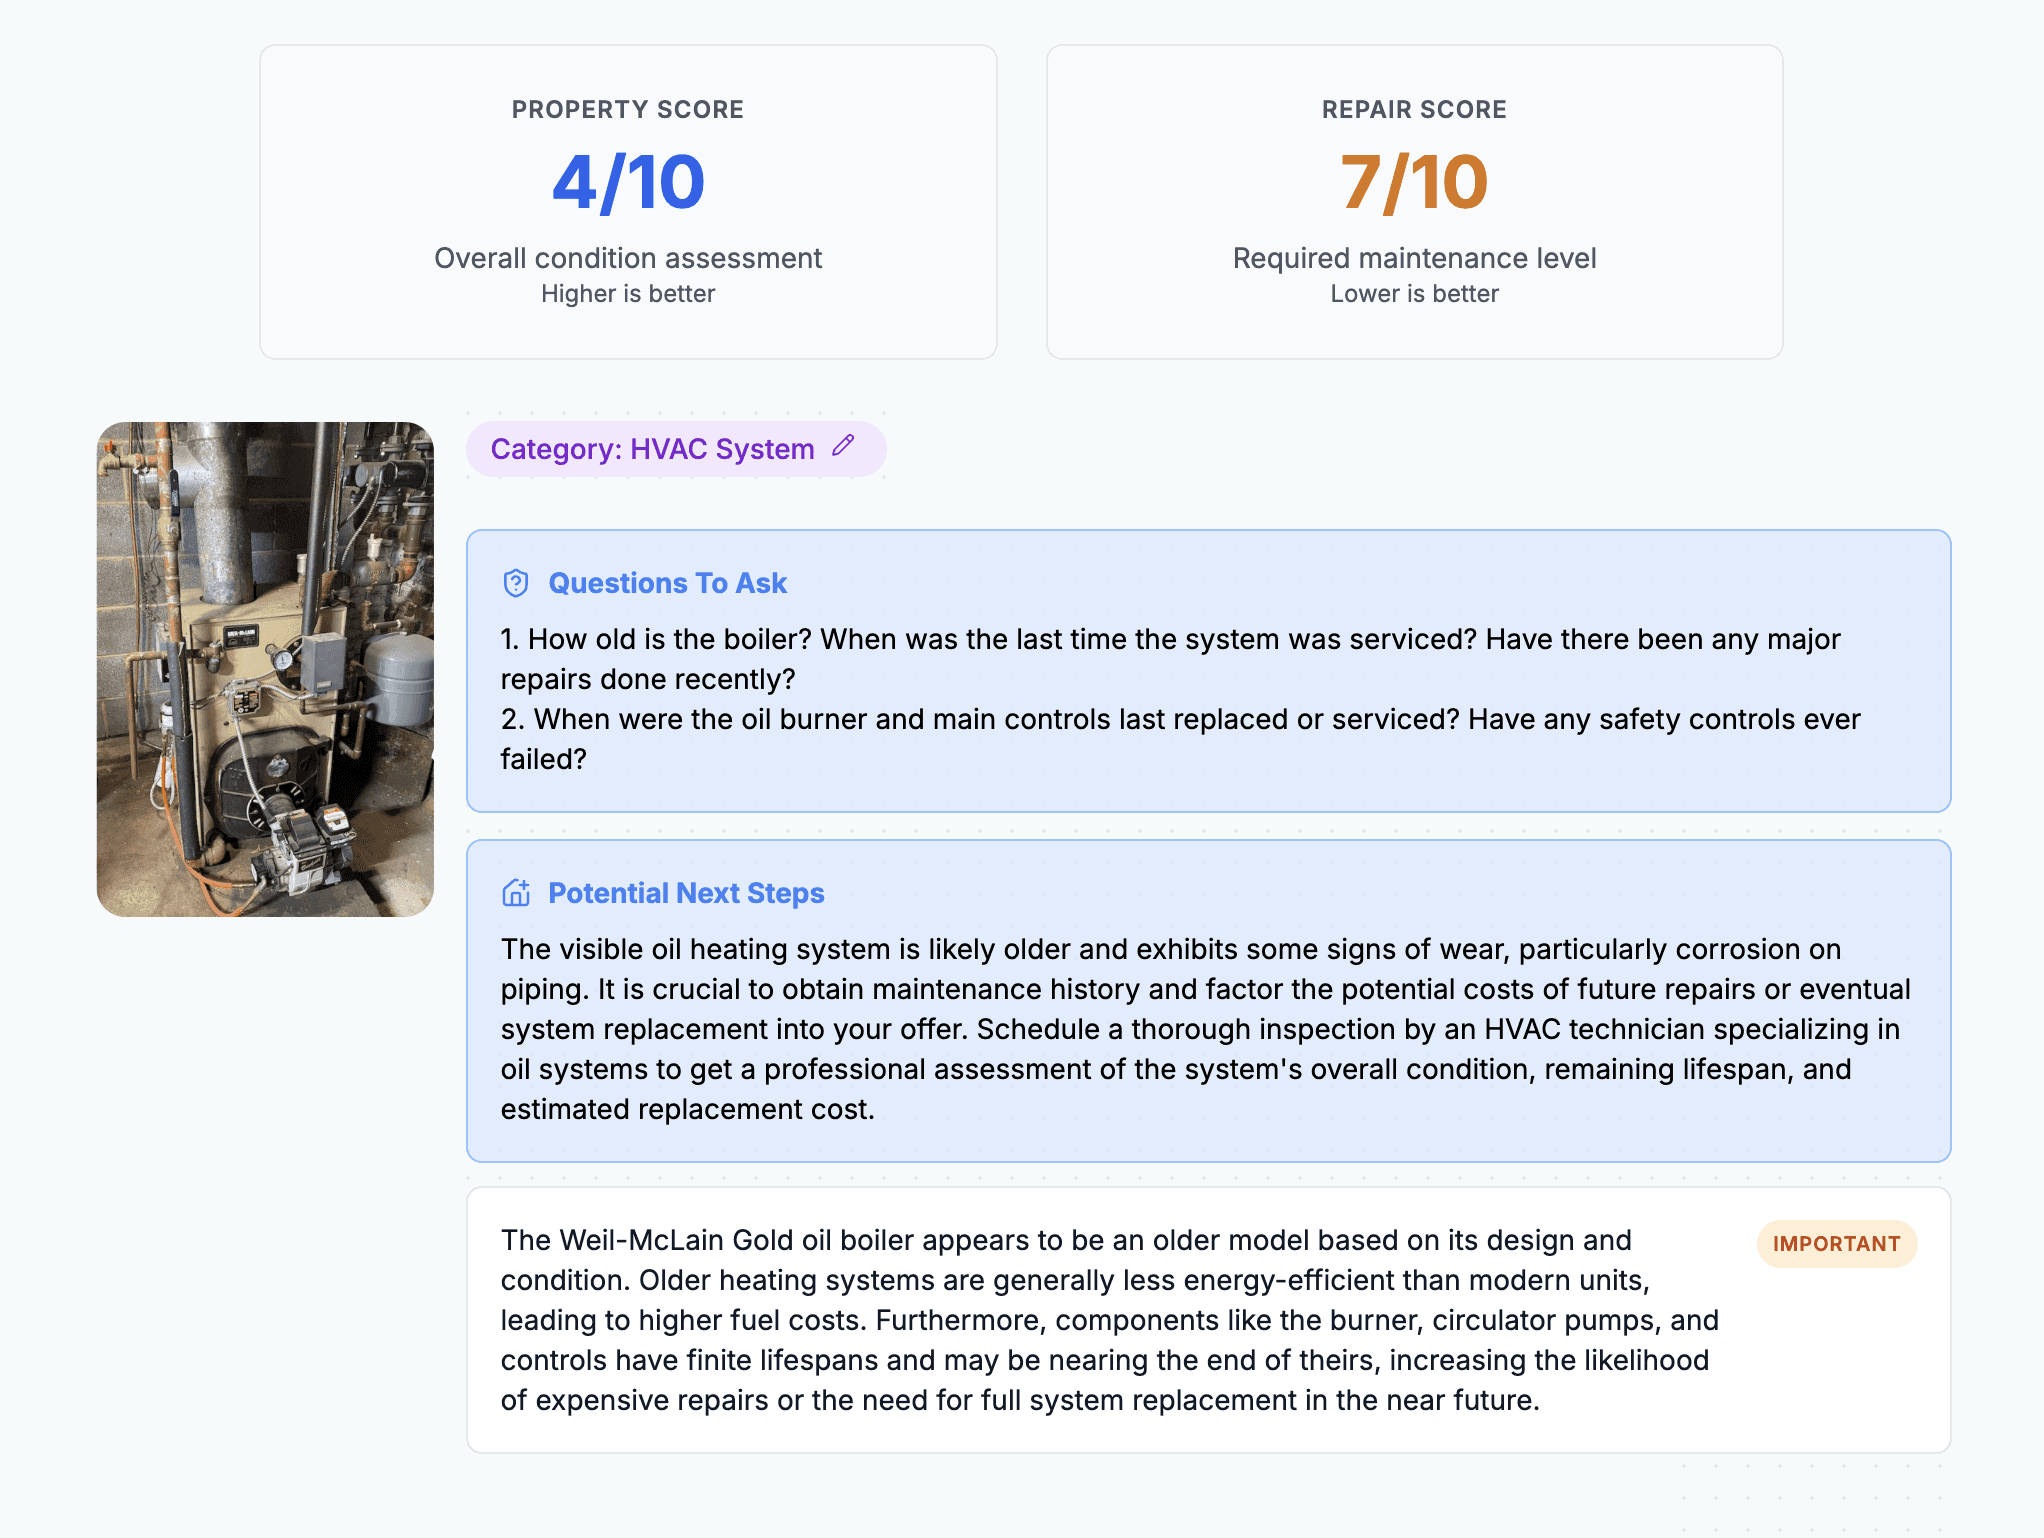Click the 4/10 property score value
The width and height of the screenshot is (2044, 1538).
pos(628,180)
